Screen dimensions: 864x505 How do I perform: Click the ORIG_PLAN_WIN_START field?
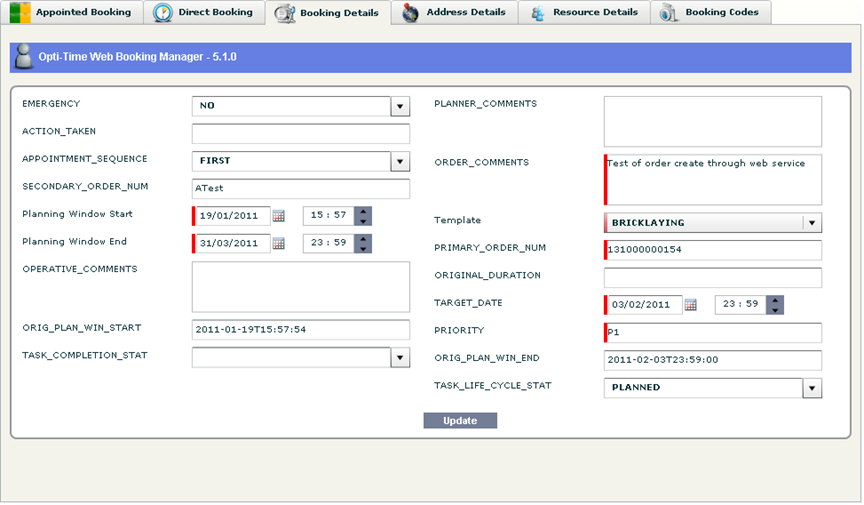[301, 330]
